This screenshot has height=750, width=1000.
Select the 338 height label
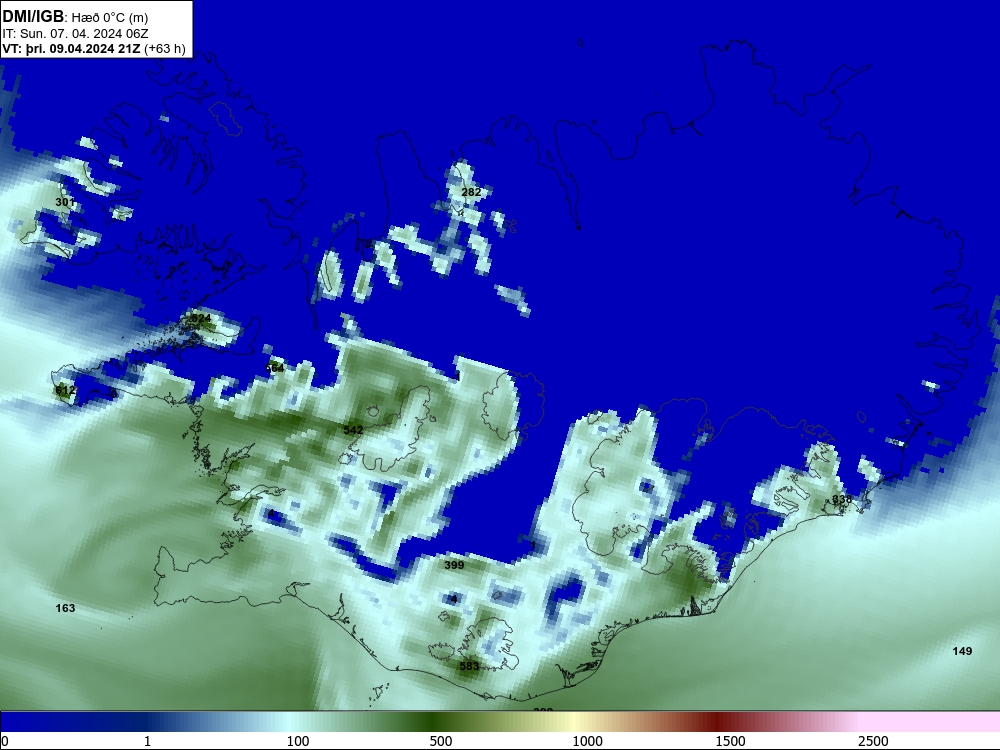842,499
